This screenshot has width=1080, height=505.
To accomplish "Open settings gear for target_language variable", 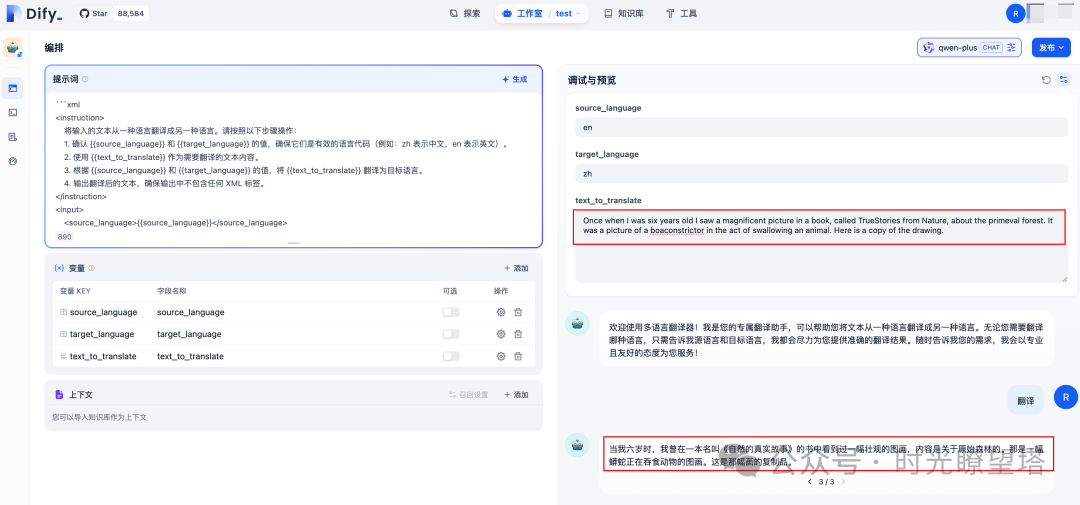I will tap(501, 334).
